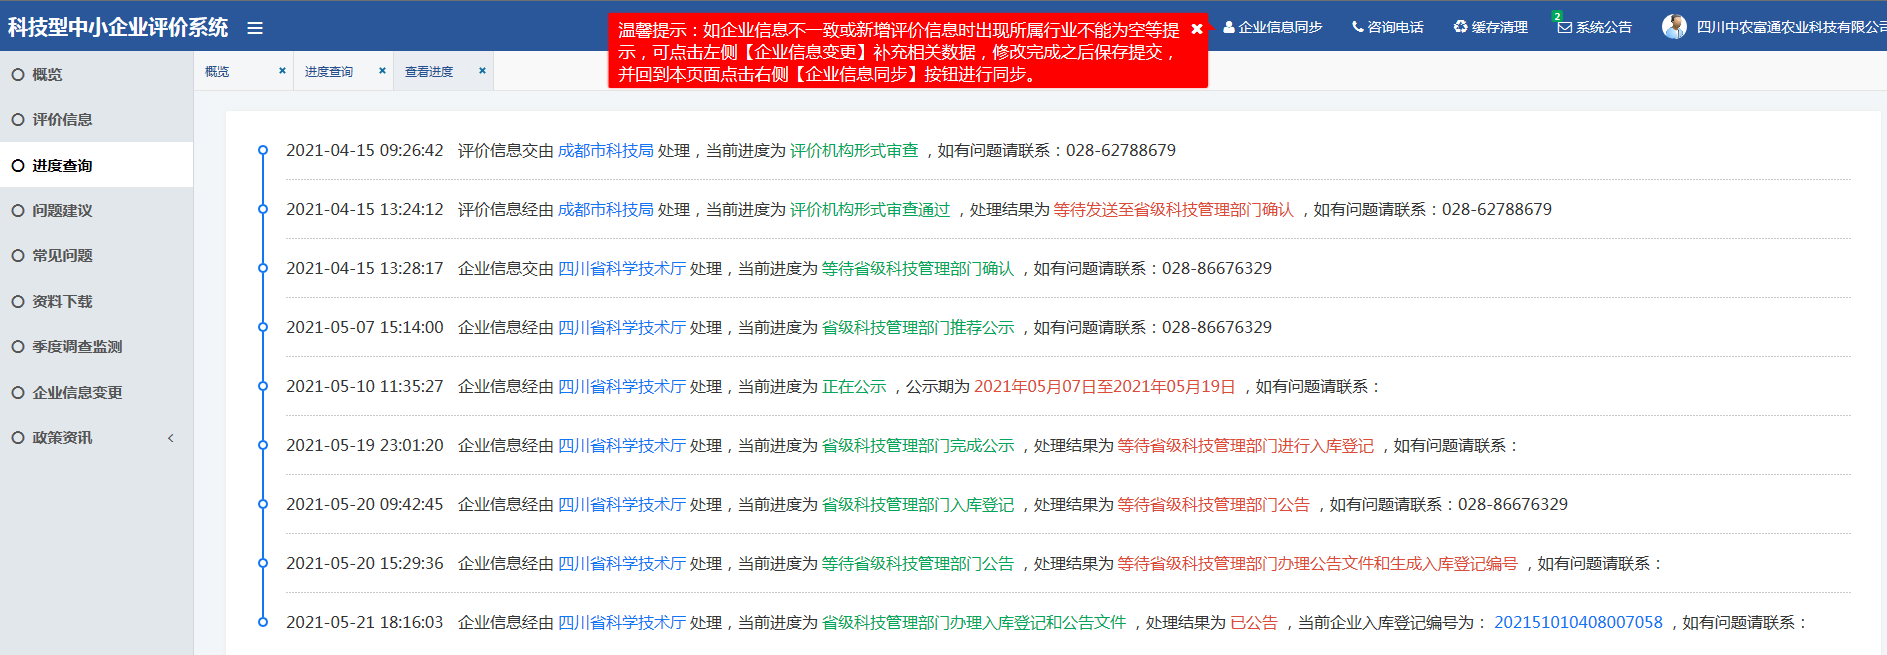Select 企业信息变更 in the sidebar

click(x=77, y=393)
